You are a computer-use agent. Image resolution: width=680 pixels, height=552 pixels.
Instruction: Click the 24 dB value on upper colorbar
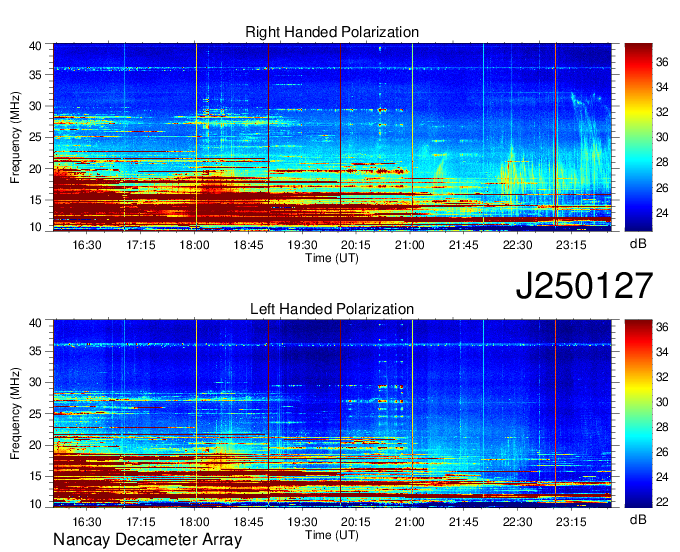point(662,213)
